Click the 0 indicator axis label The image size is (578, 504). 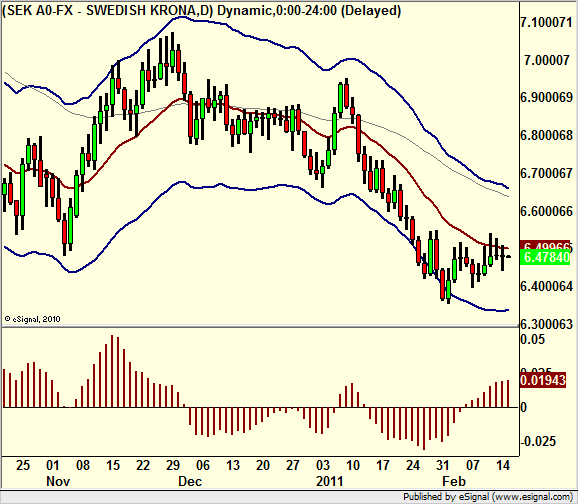[524, 408]
